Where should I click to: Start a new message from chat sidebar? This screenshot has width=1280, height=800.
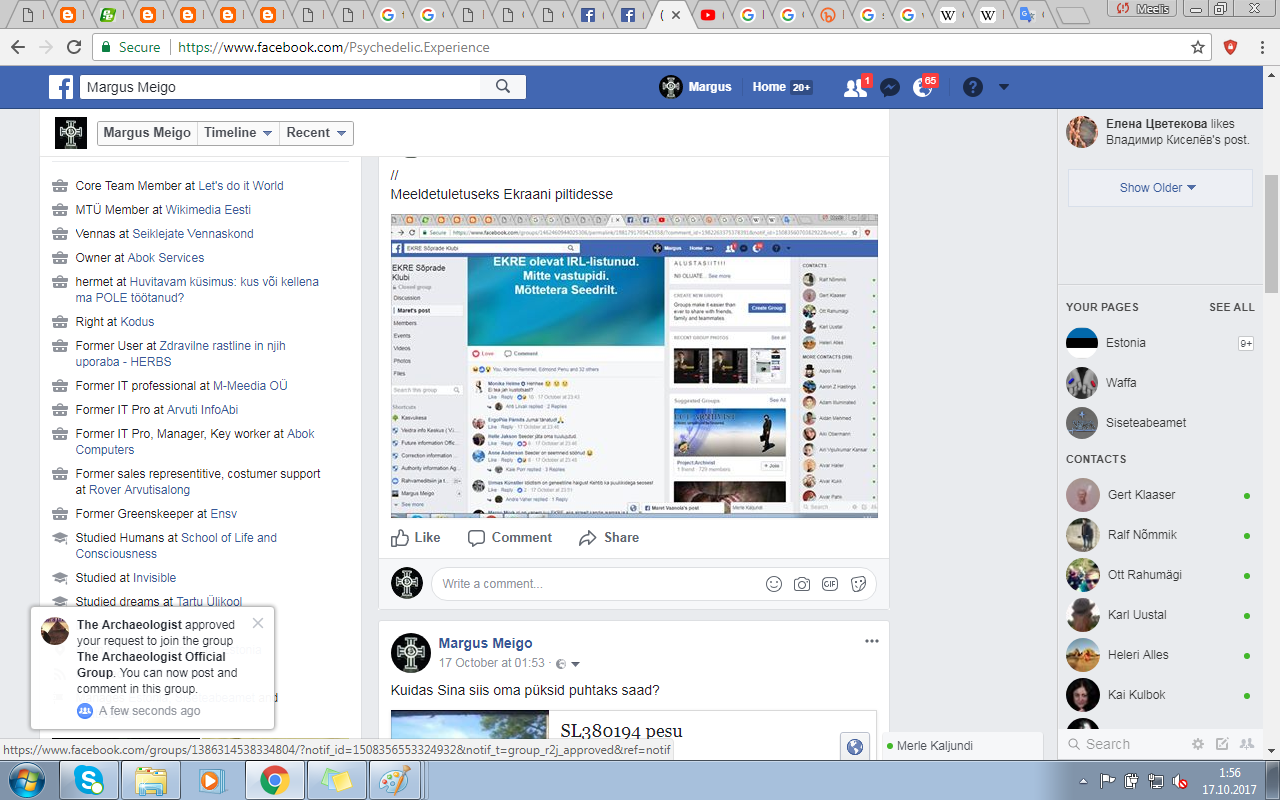(x=1222, y=744)
